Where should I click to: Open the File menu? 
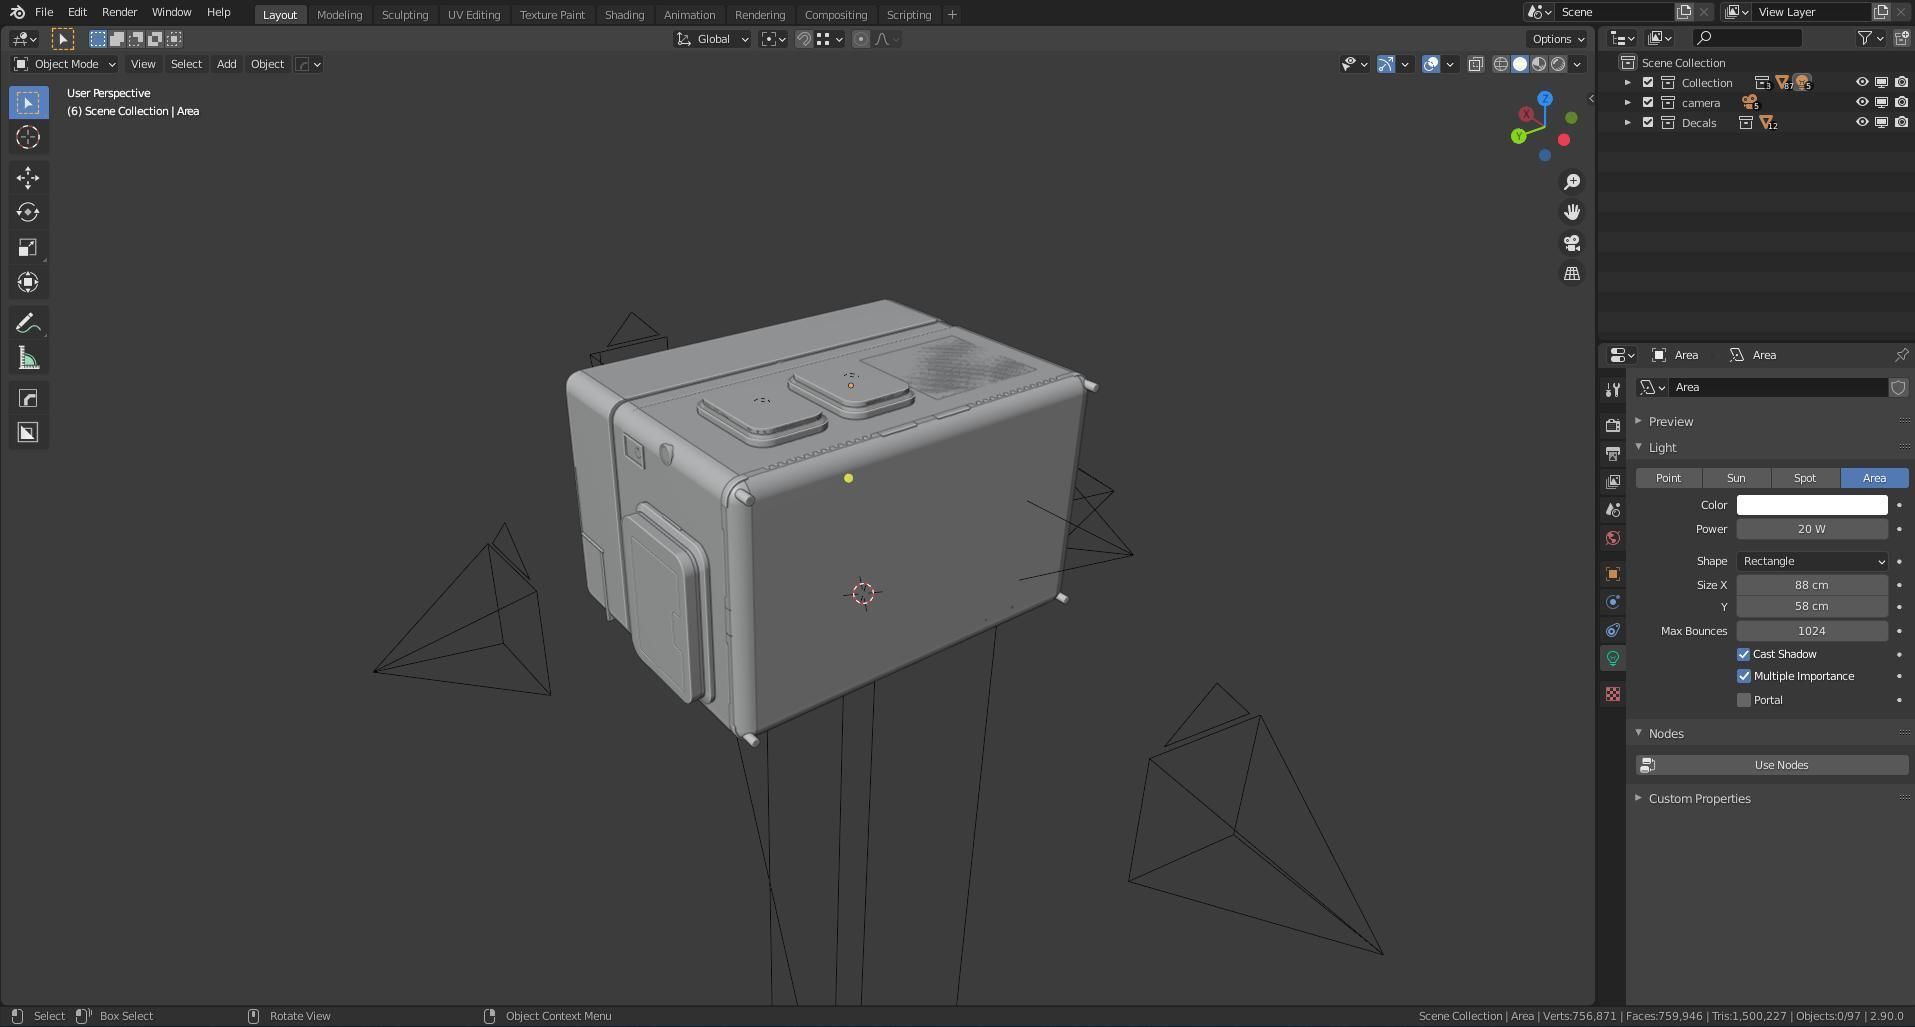point(44,12)
